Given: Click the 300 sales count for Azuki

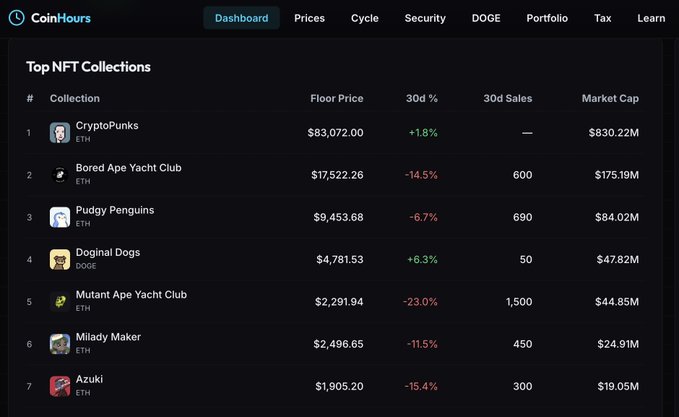Looking at the screenshot, I should point(522,386).
